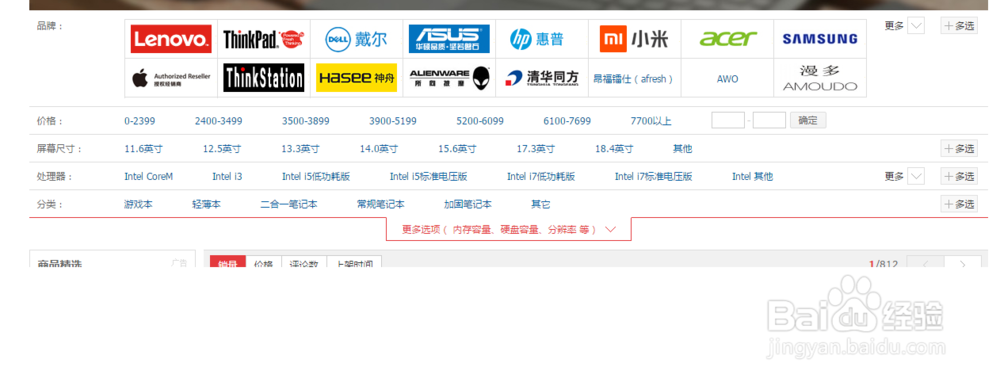Select the Lenovo brand logo

click(x=171, y=39)
